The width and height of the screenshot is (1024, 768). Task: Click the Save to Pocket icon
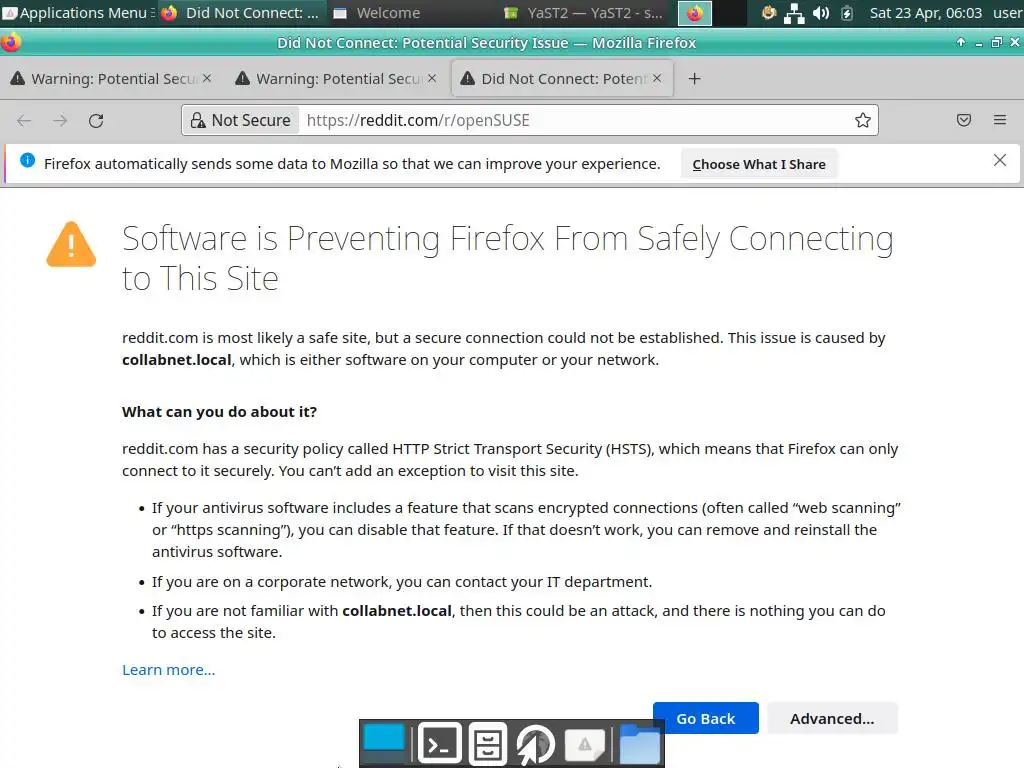[964, 121]
